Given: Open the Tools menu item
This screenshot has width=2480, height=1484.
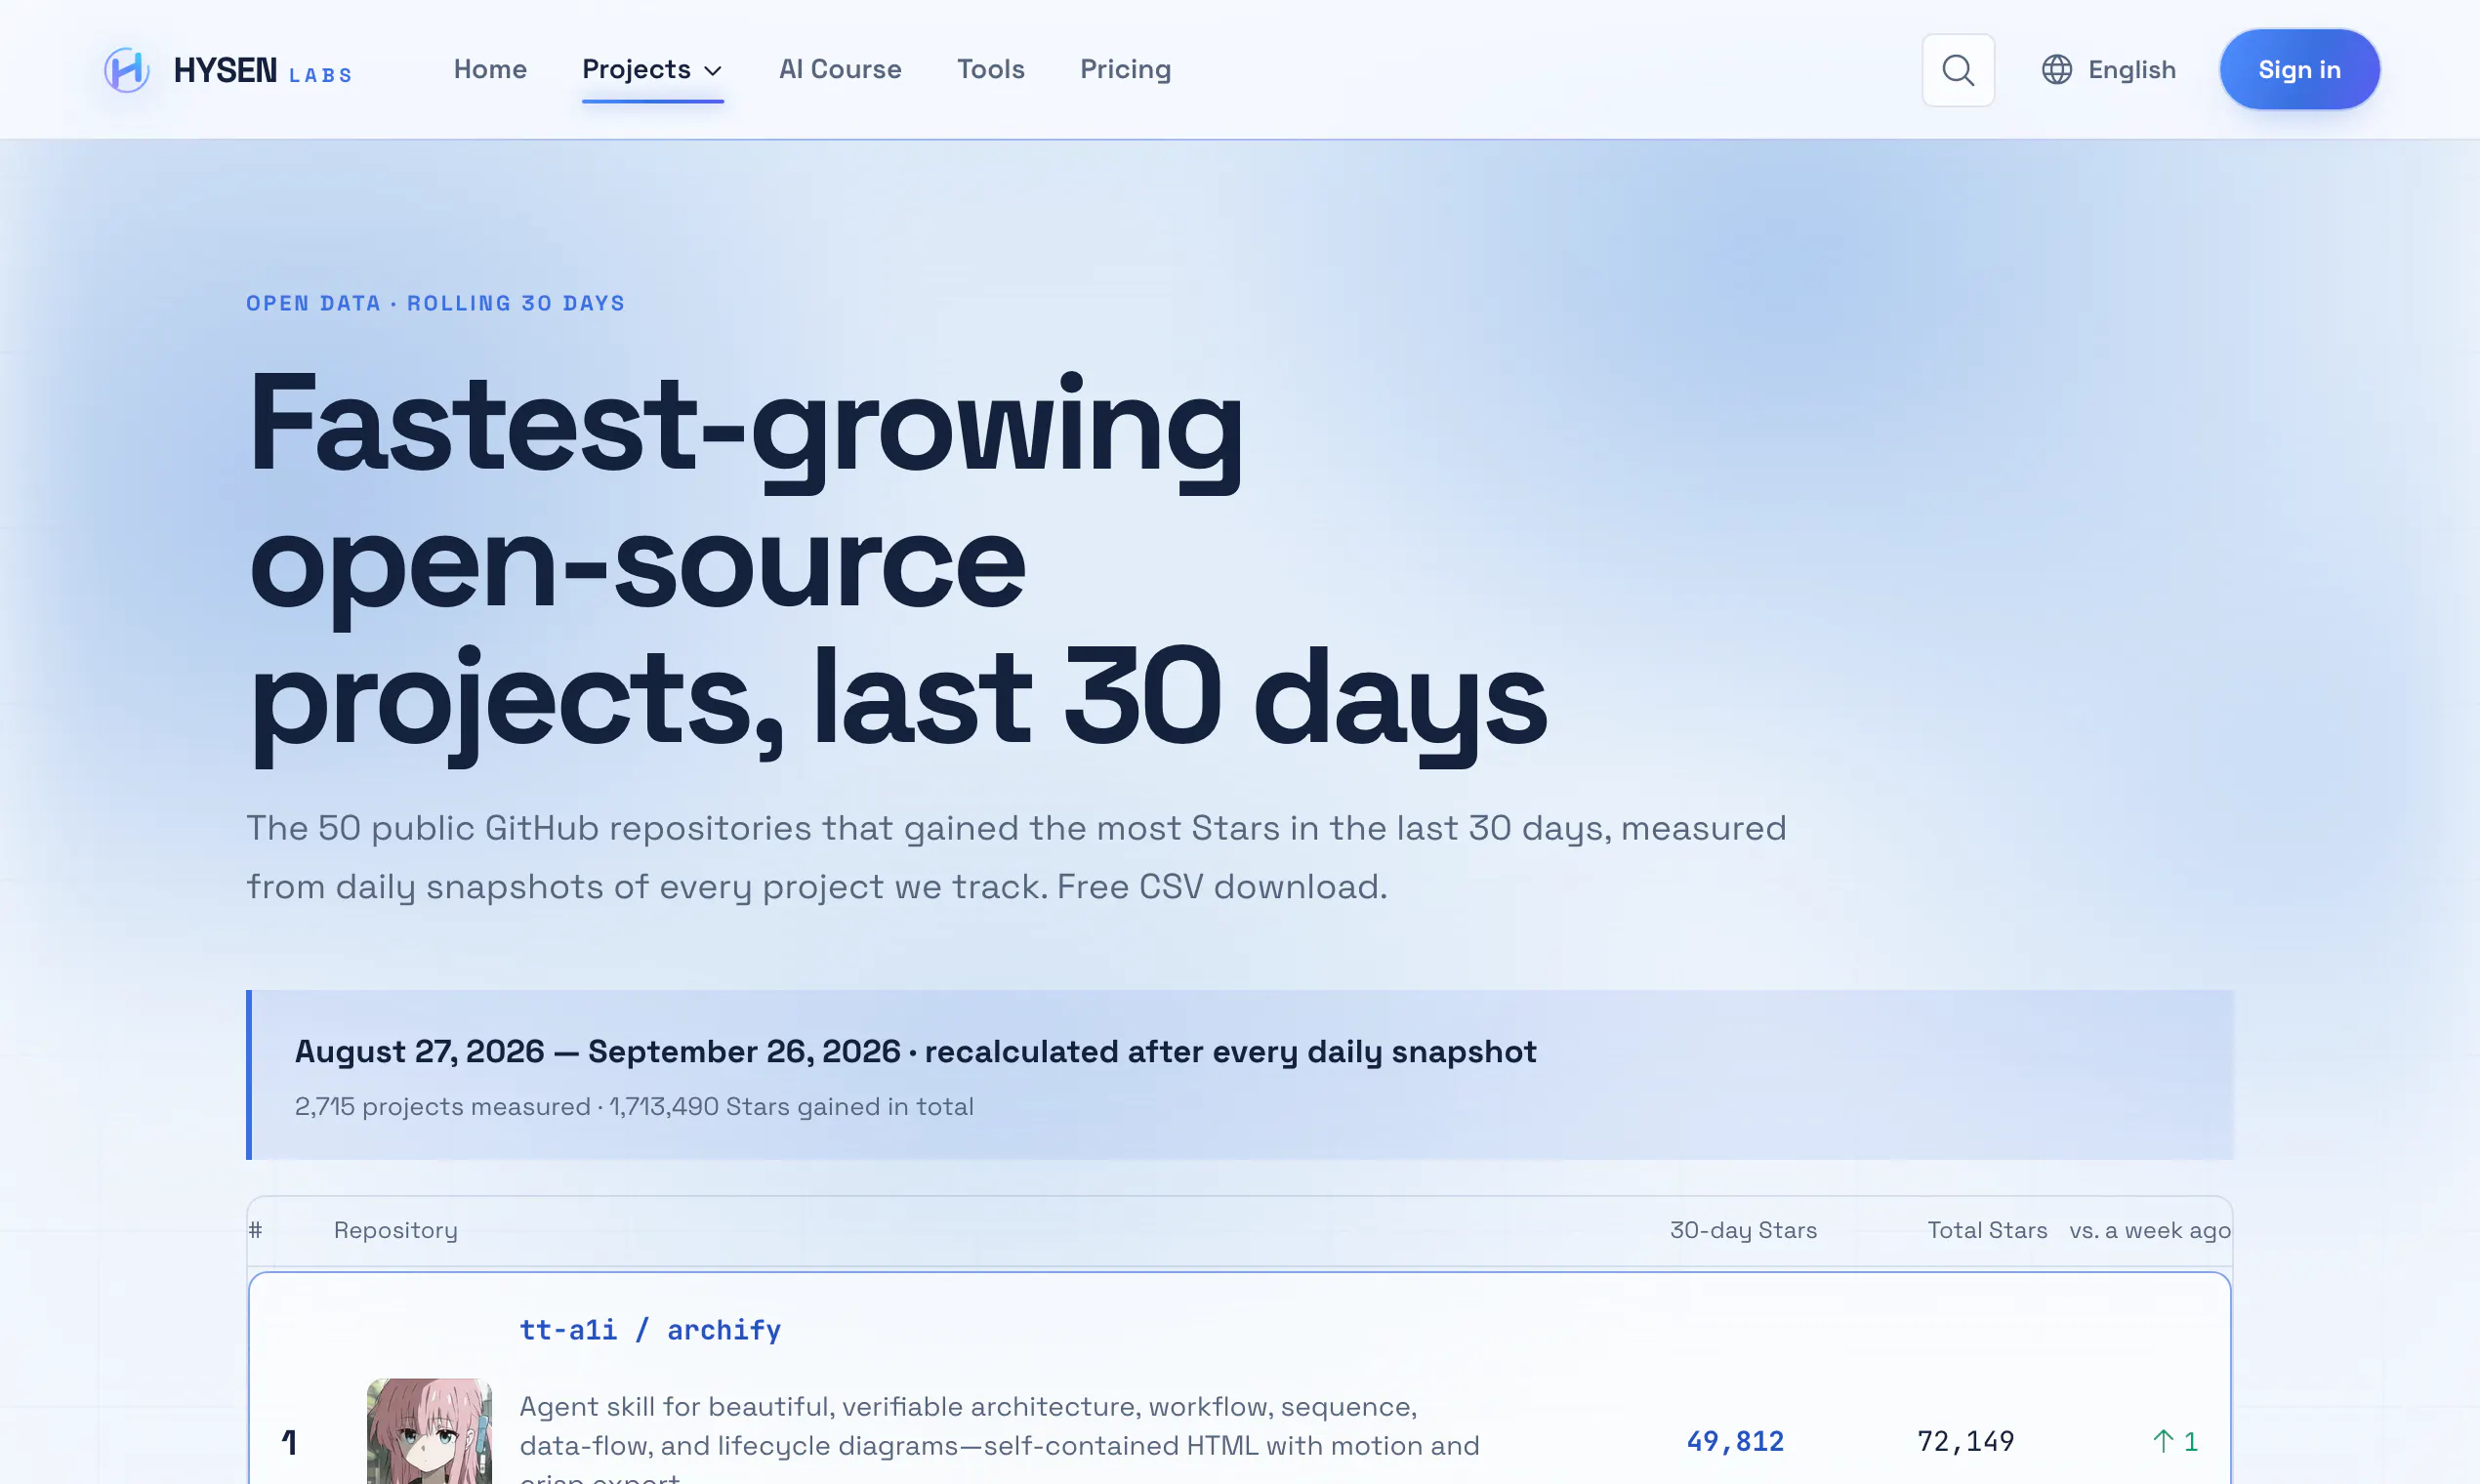Looking at the screenshot, I should coord(990,69).
